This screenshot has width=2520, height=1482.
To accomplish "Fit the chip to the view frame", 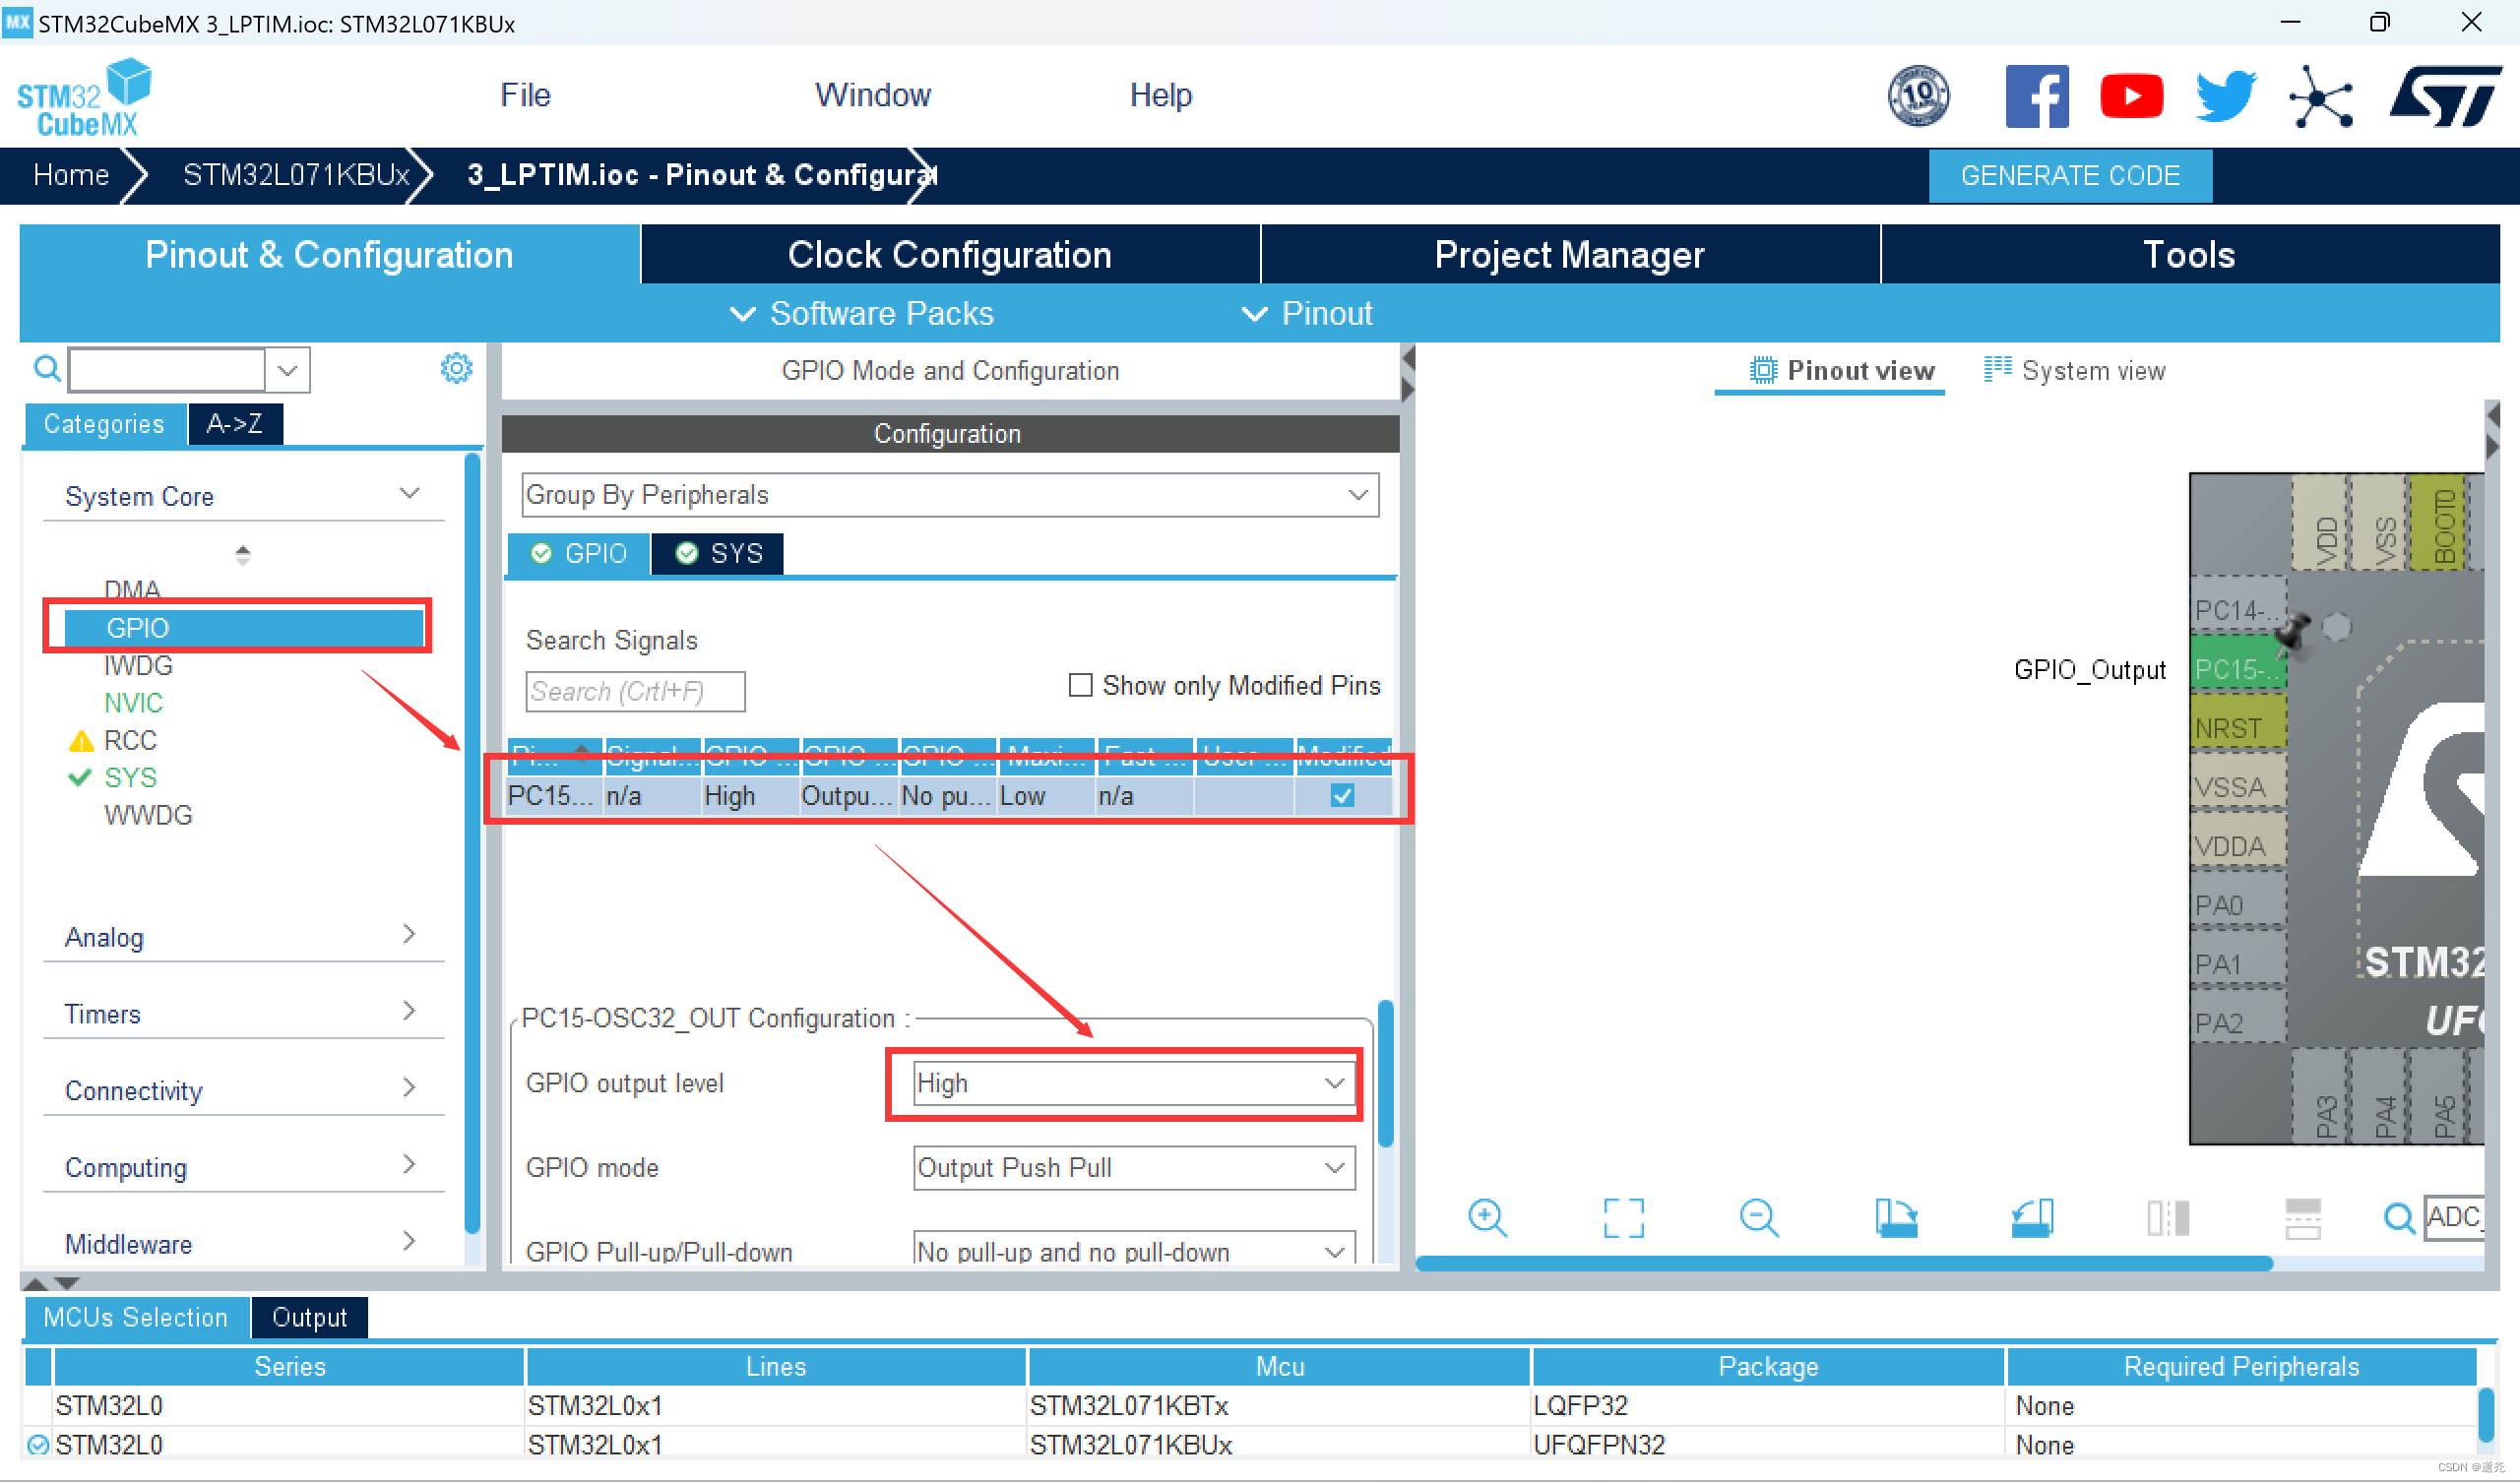I will (x=1622, y=1217).
